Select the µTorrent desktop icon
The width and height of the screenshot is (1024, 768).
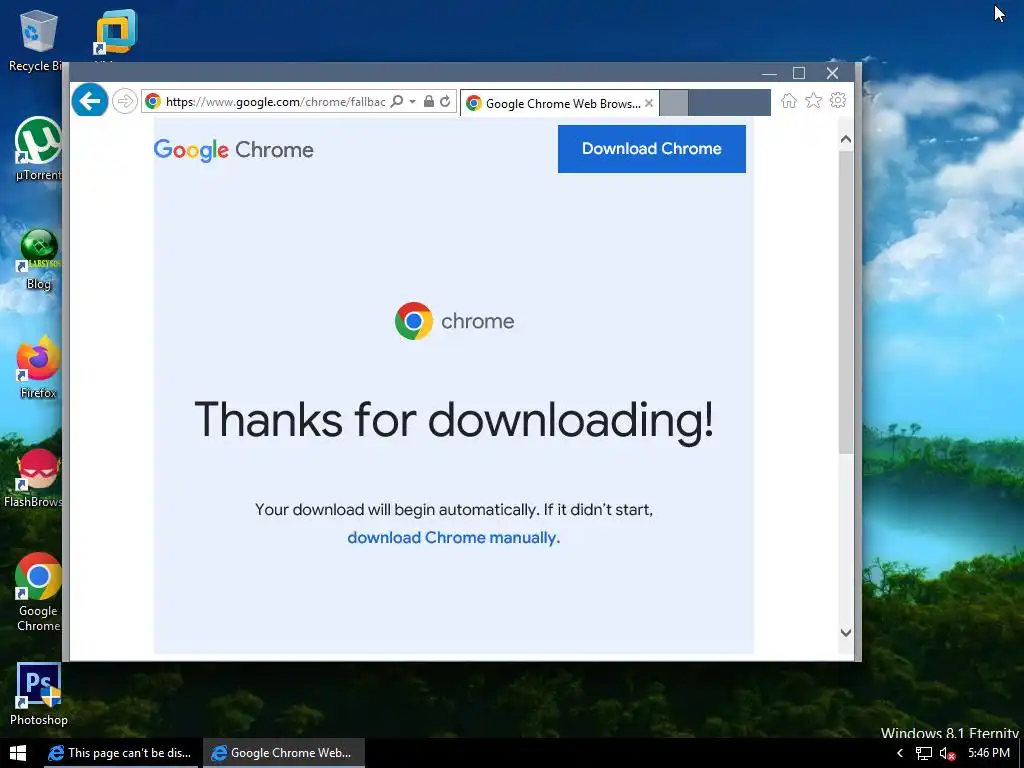pos(38,150)
